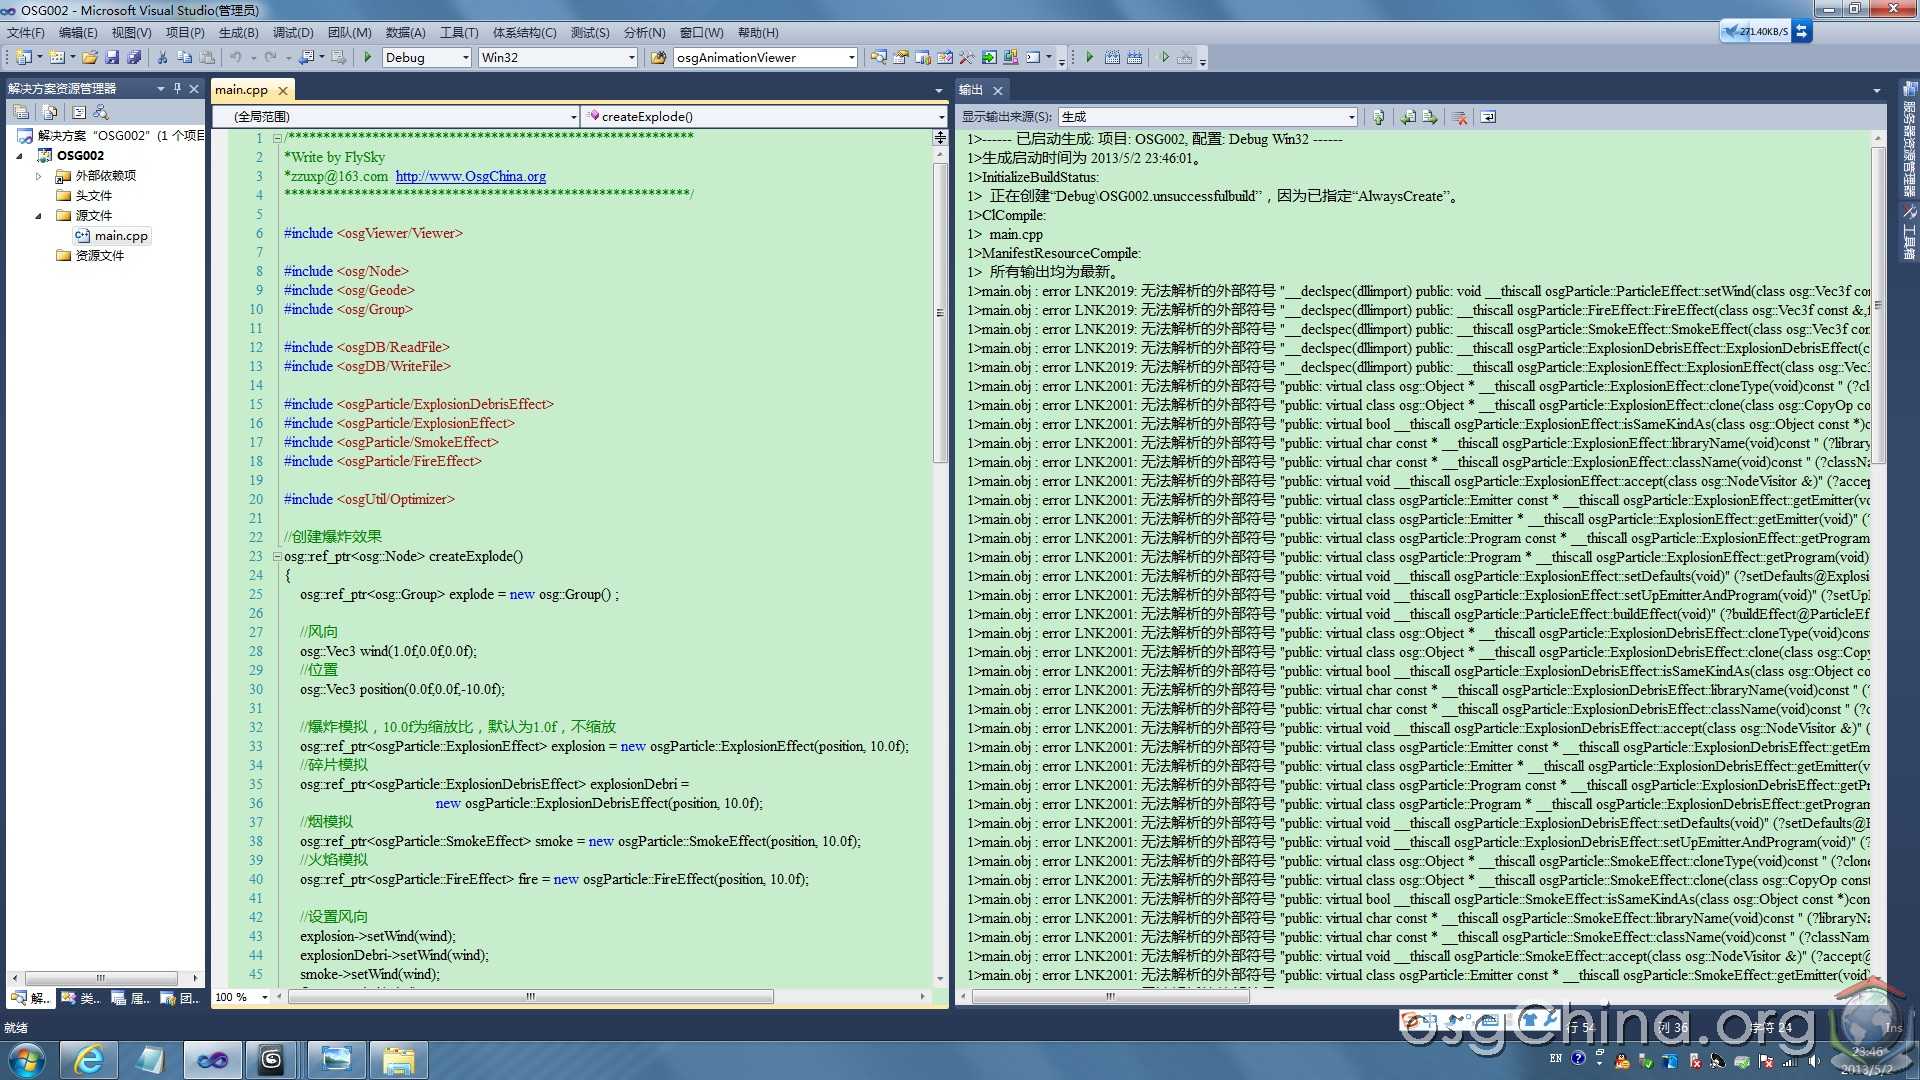Cut selection with scissors icon
1920x1080 pixels.
tap(162, 57)
